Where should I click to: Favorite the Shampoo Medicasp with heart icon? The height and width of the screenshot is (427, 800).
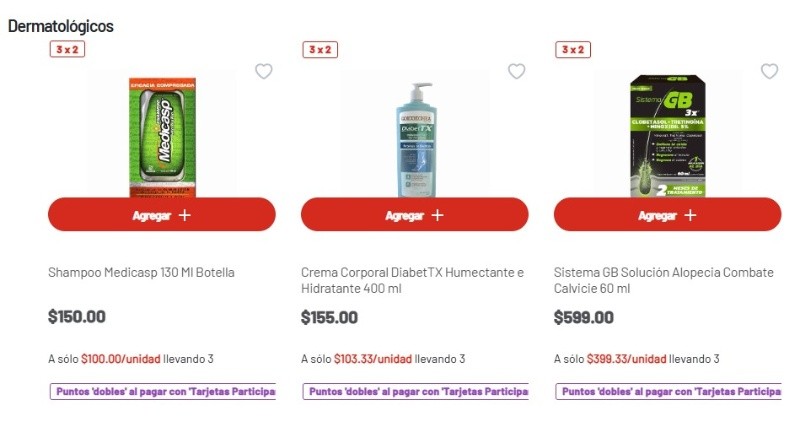(264, 71)
